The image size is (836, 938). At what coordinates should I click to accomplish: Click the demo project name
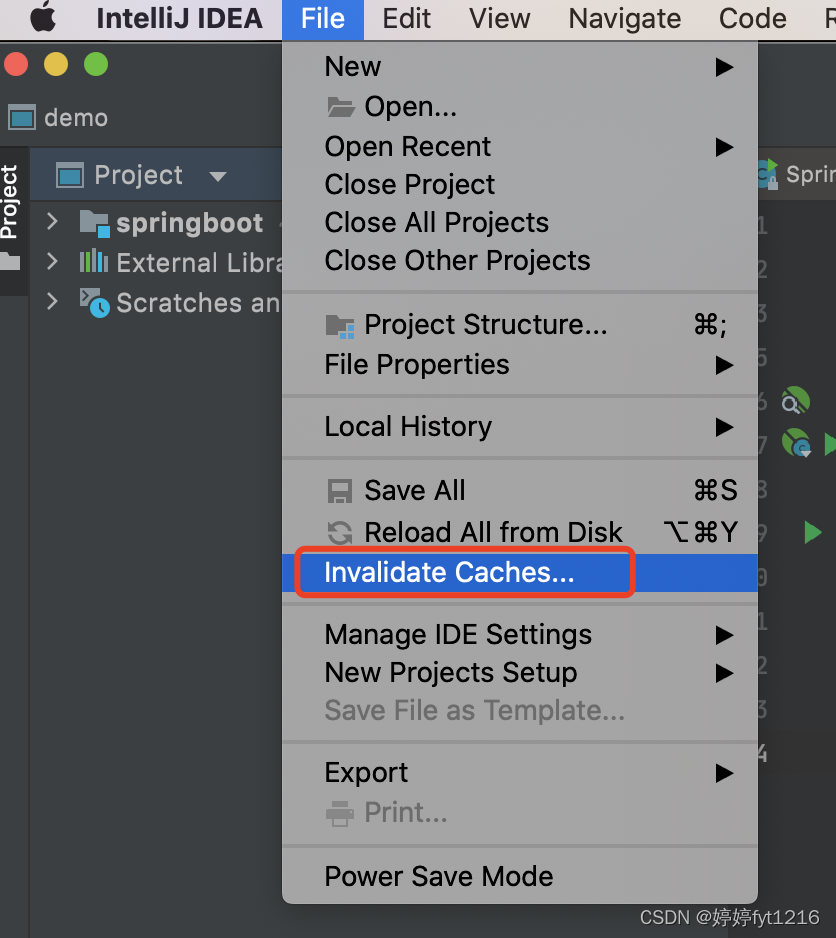tap(76, 118)
